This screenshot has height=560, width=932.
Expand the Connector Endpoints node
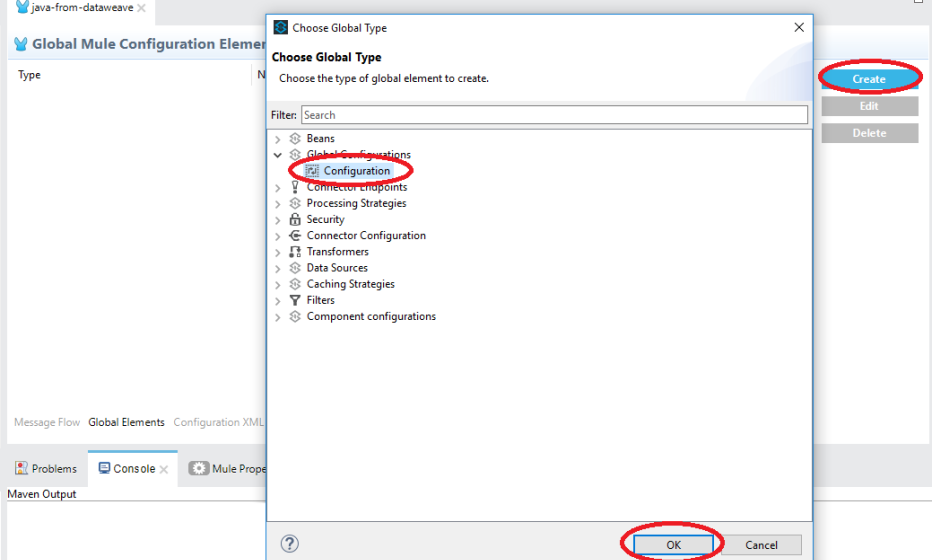(x=278, y=188)
